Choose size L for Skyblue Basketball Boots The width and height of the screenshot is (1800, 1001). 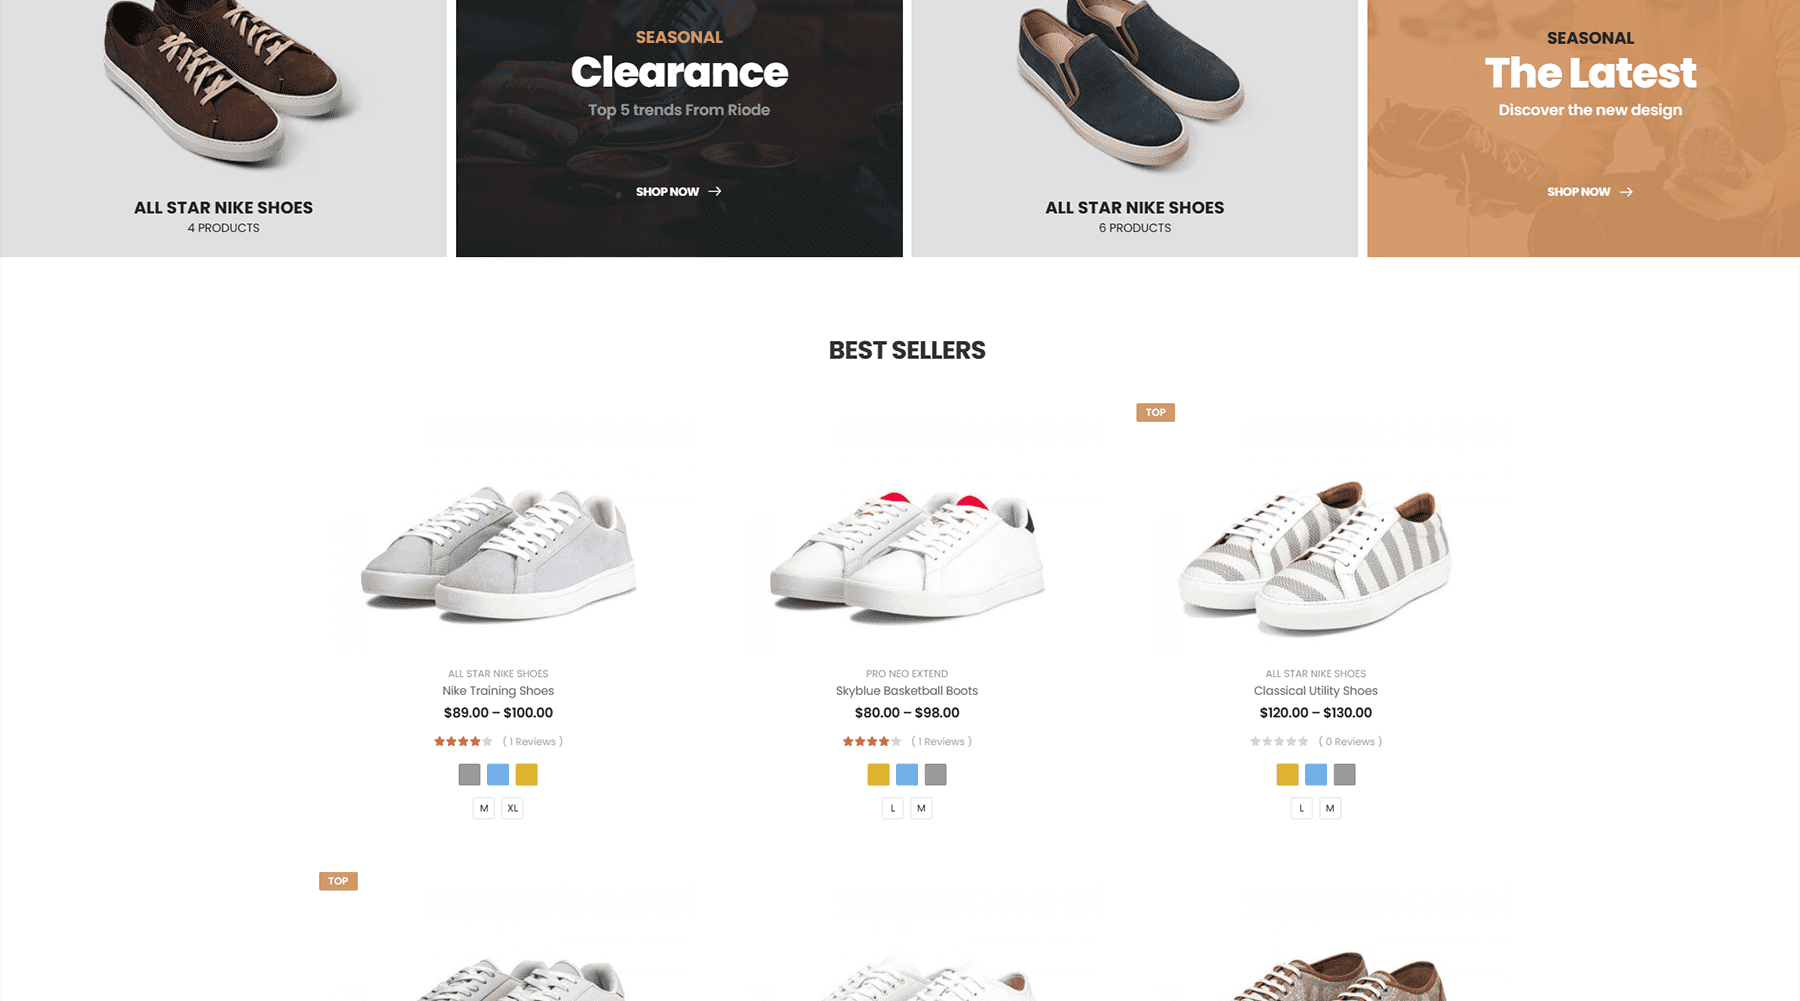pyautogui.click(x=893, y=808)
